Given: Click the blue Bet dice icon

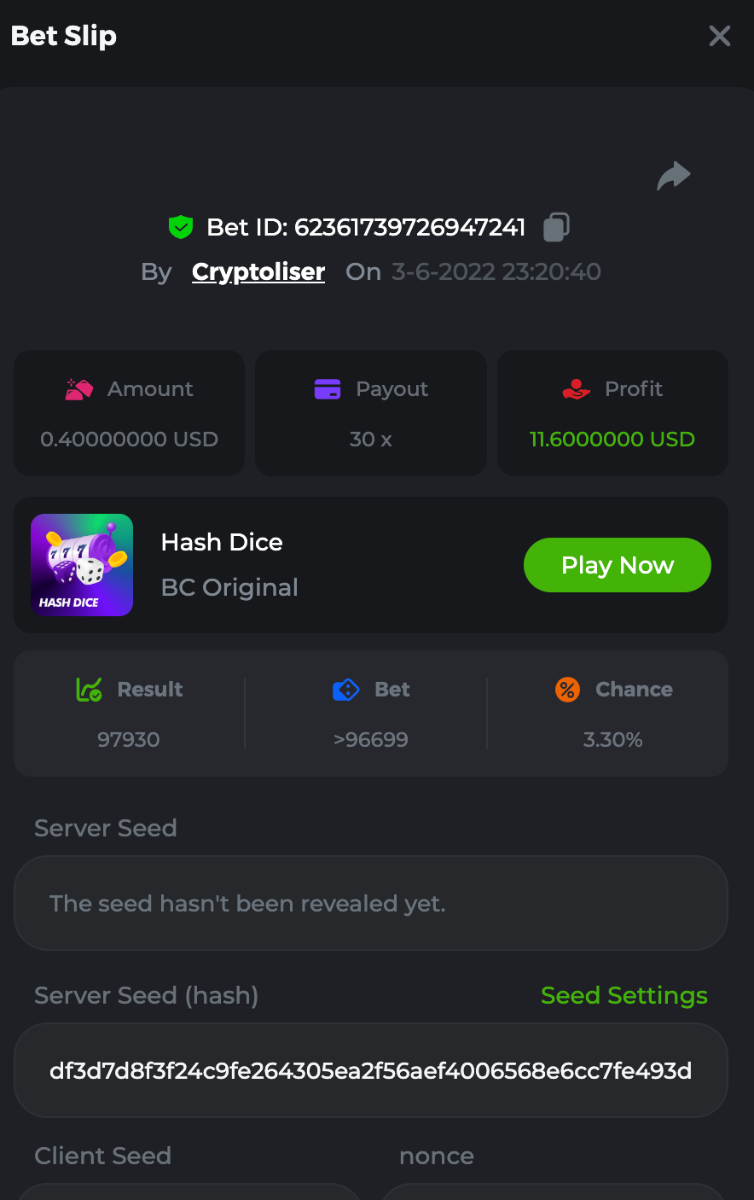Looking at the screenshot, I should point(345,689).
